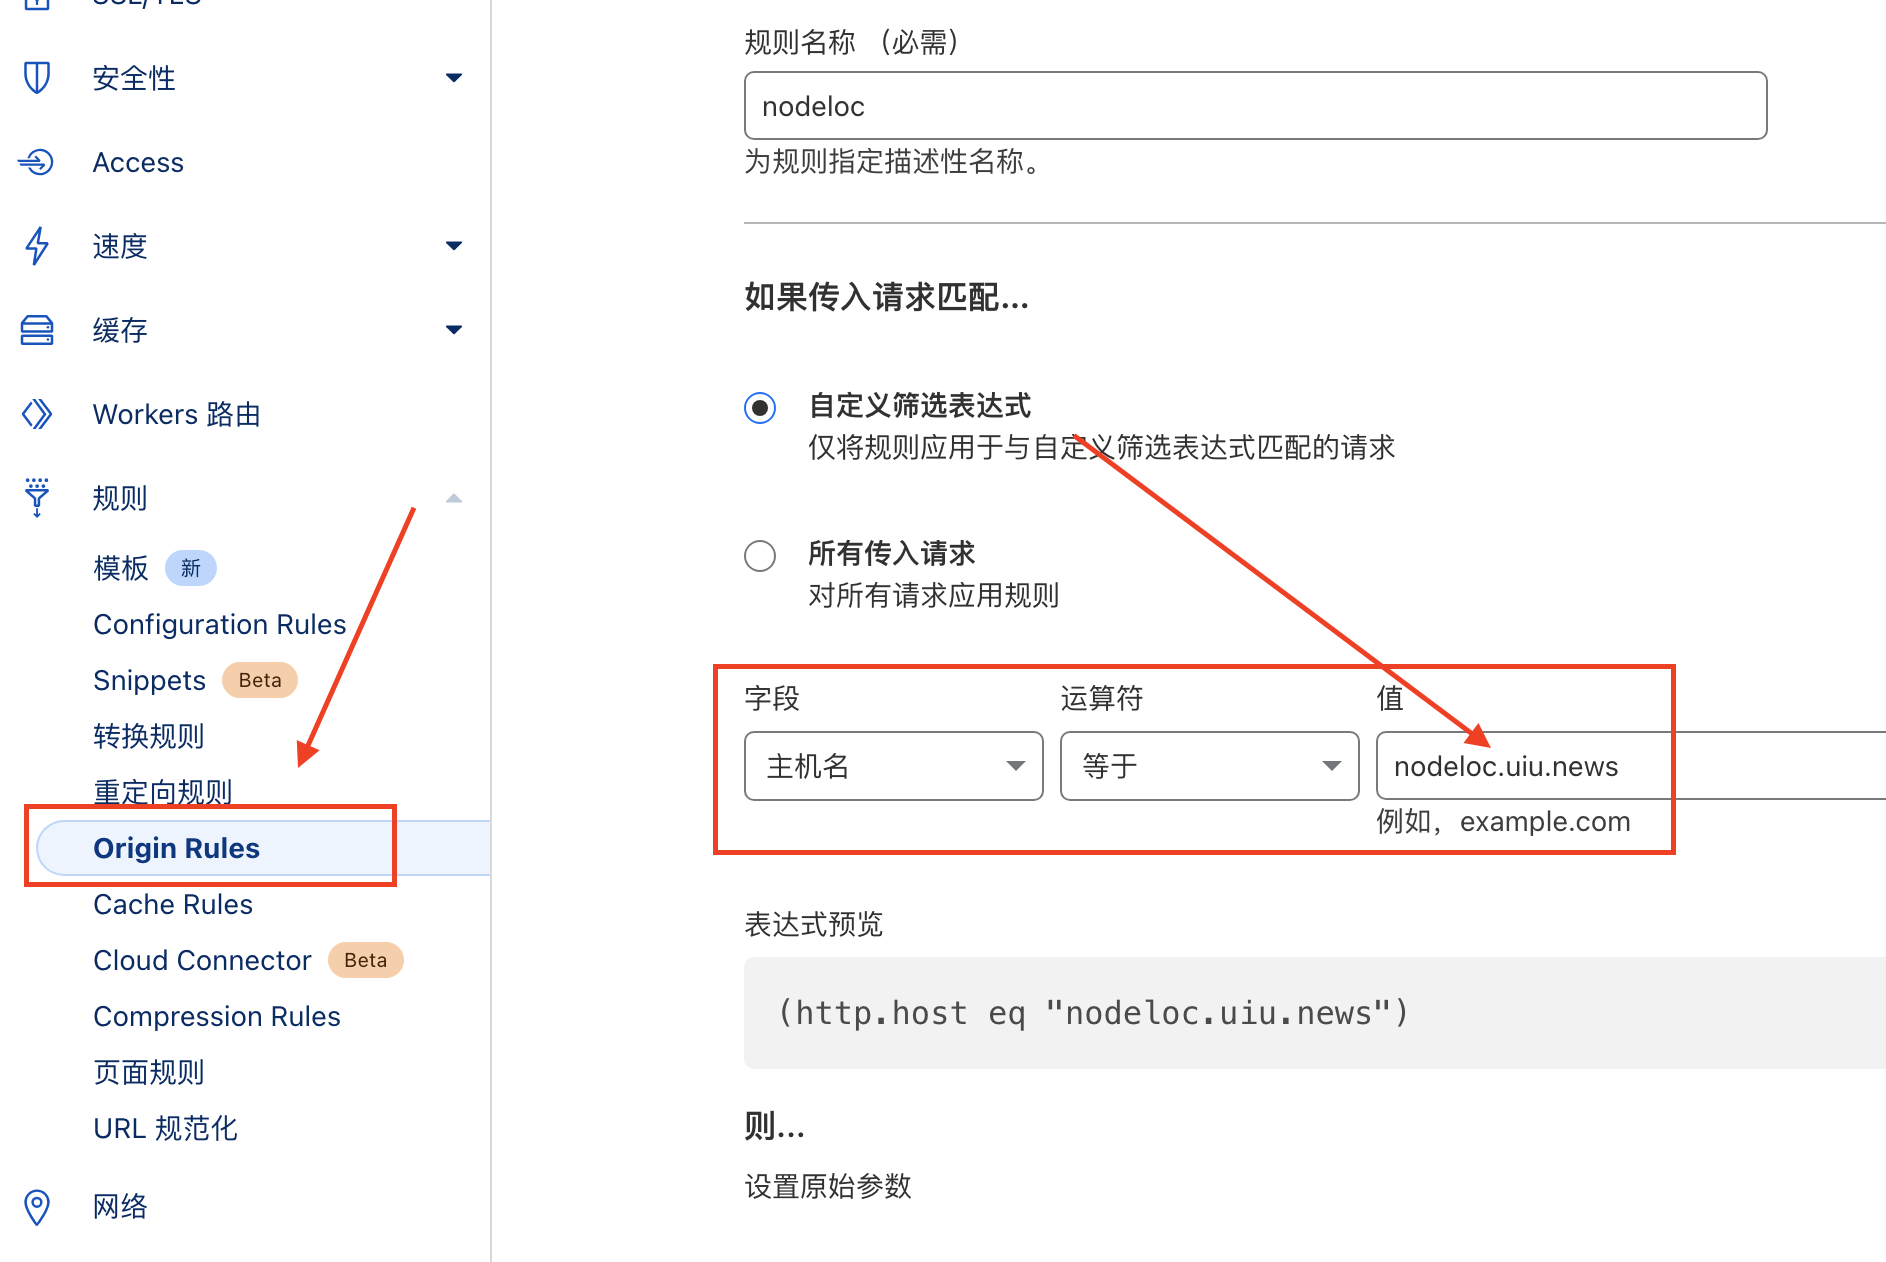Viewport: 1886px width, 1262px height.
Task: Open Workers 路由 in the sidebar
Action: pyautogui.click(x=177, y=414)
